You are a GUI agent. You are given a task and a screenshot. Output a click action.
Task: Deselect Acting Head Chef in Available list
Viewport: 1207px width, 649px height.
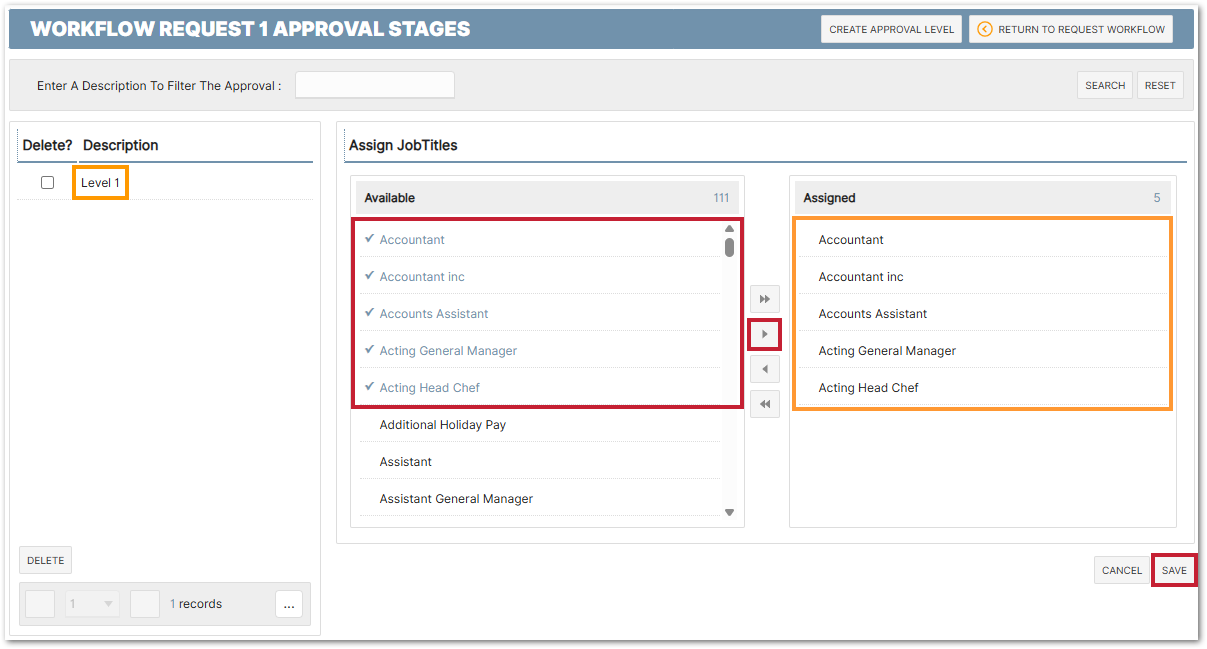(429, 388)
